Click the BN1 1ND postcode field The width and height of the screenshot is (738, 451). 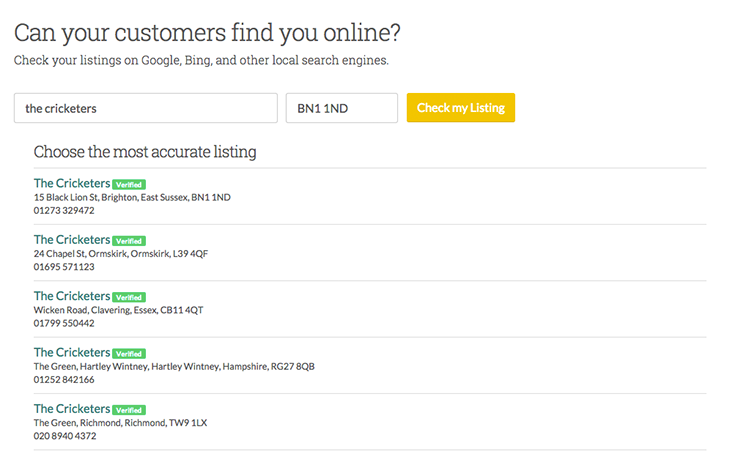pyautogui.click(x=342, y=108)
